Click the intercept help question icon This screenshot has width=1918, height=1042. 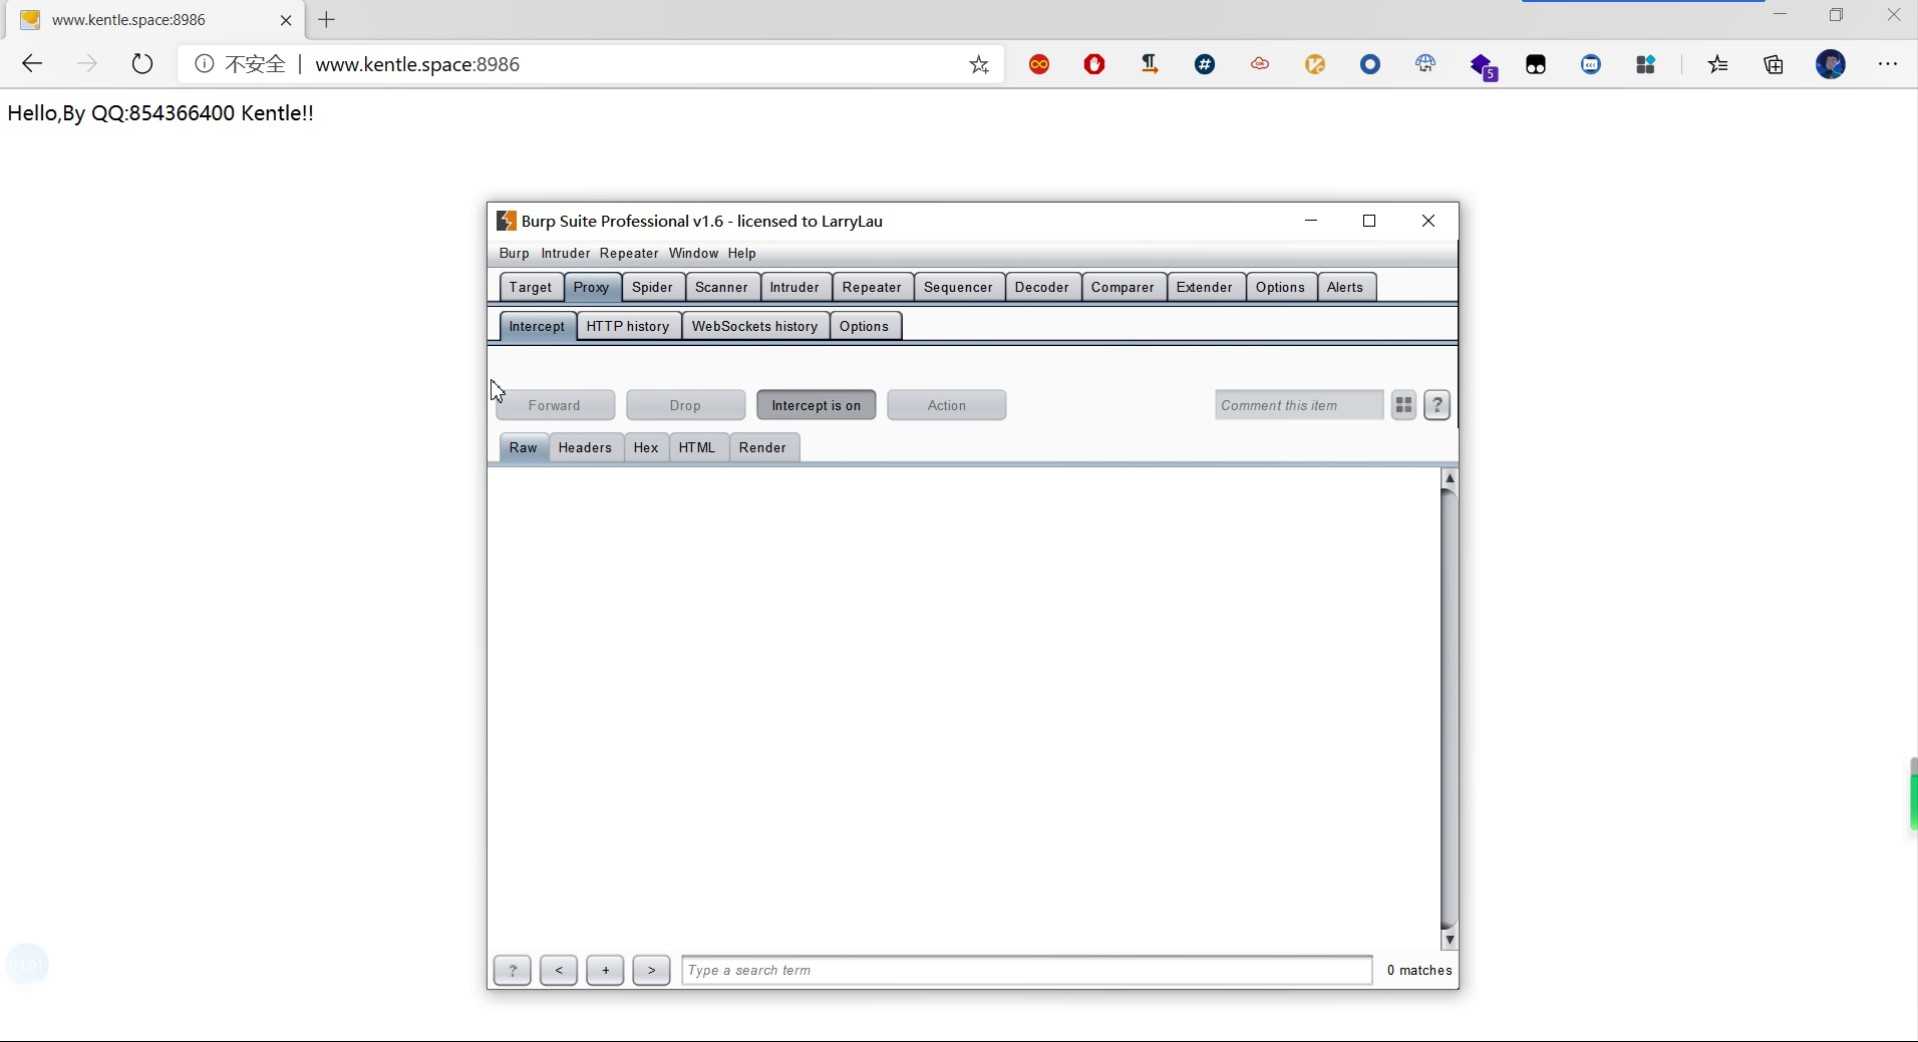pos(1437,405)
